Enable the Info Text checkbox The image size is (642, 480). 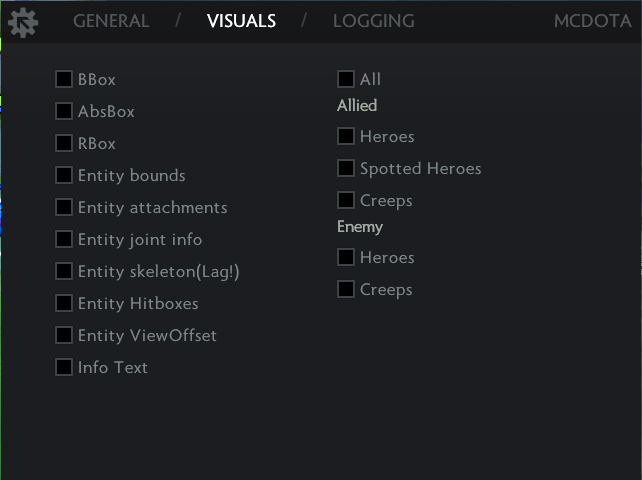(64, 367)
